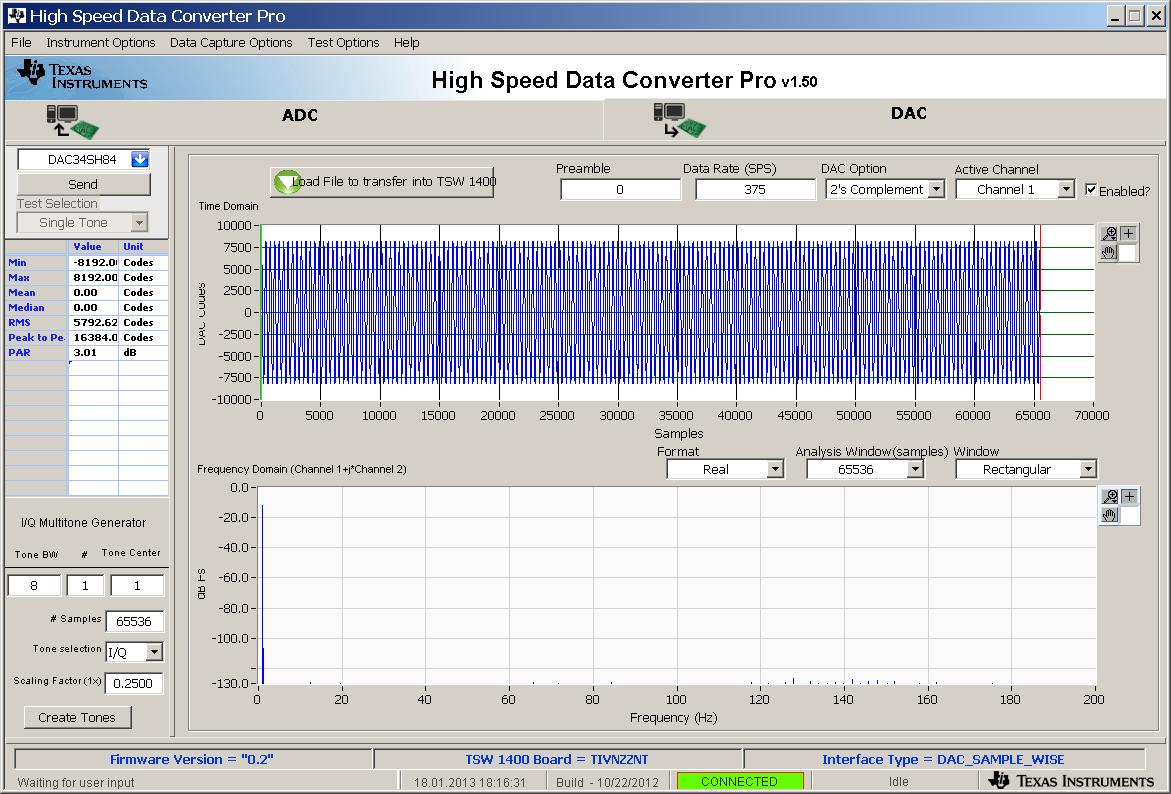The width and height of the screenshot is (1171, 794).
Task: Toggle the Enabled? channel checkbox
Action: [1091, 190]
